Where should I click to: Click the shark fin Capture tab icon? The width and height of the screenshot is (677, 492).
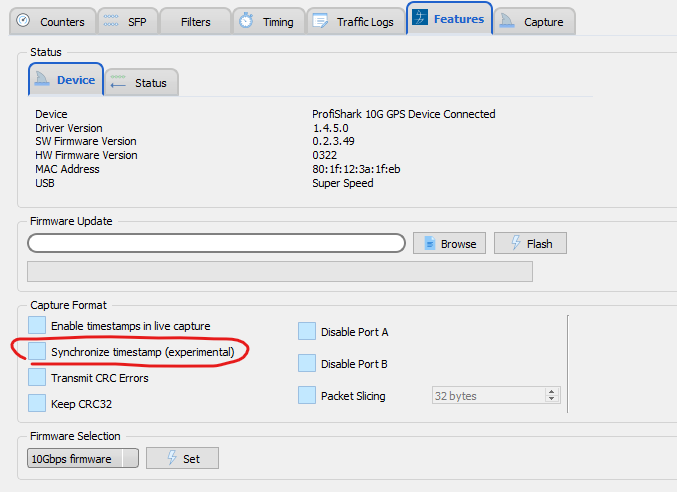pos(508,21)
